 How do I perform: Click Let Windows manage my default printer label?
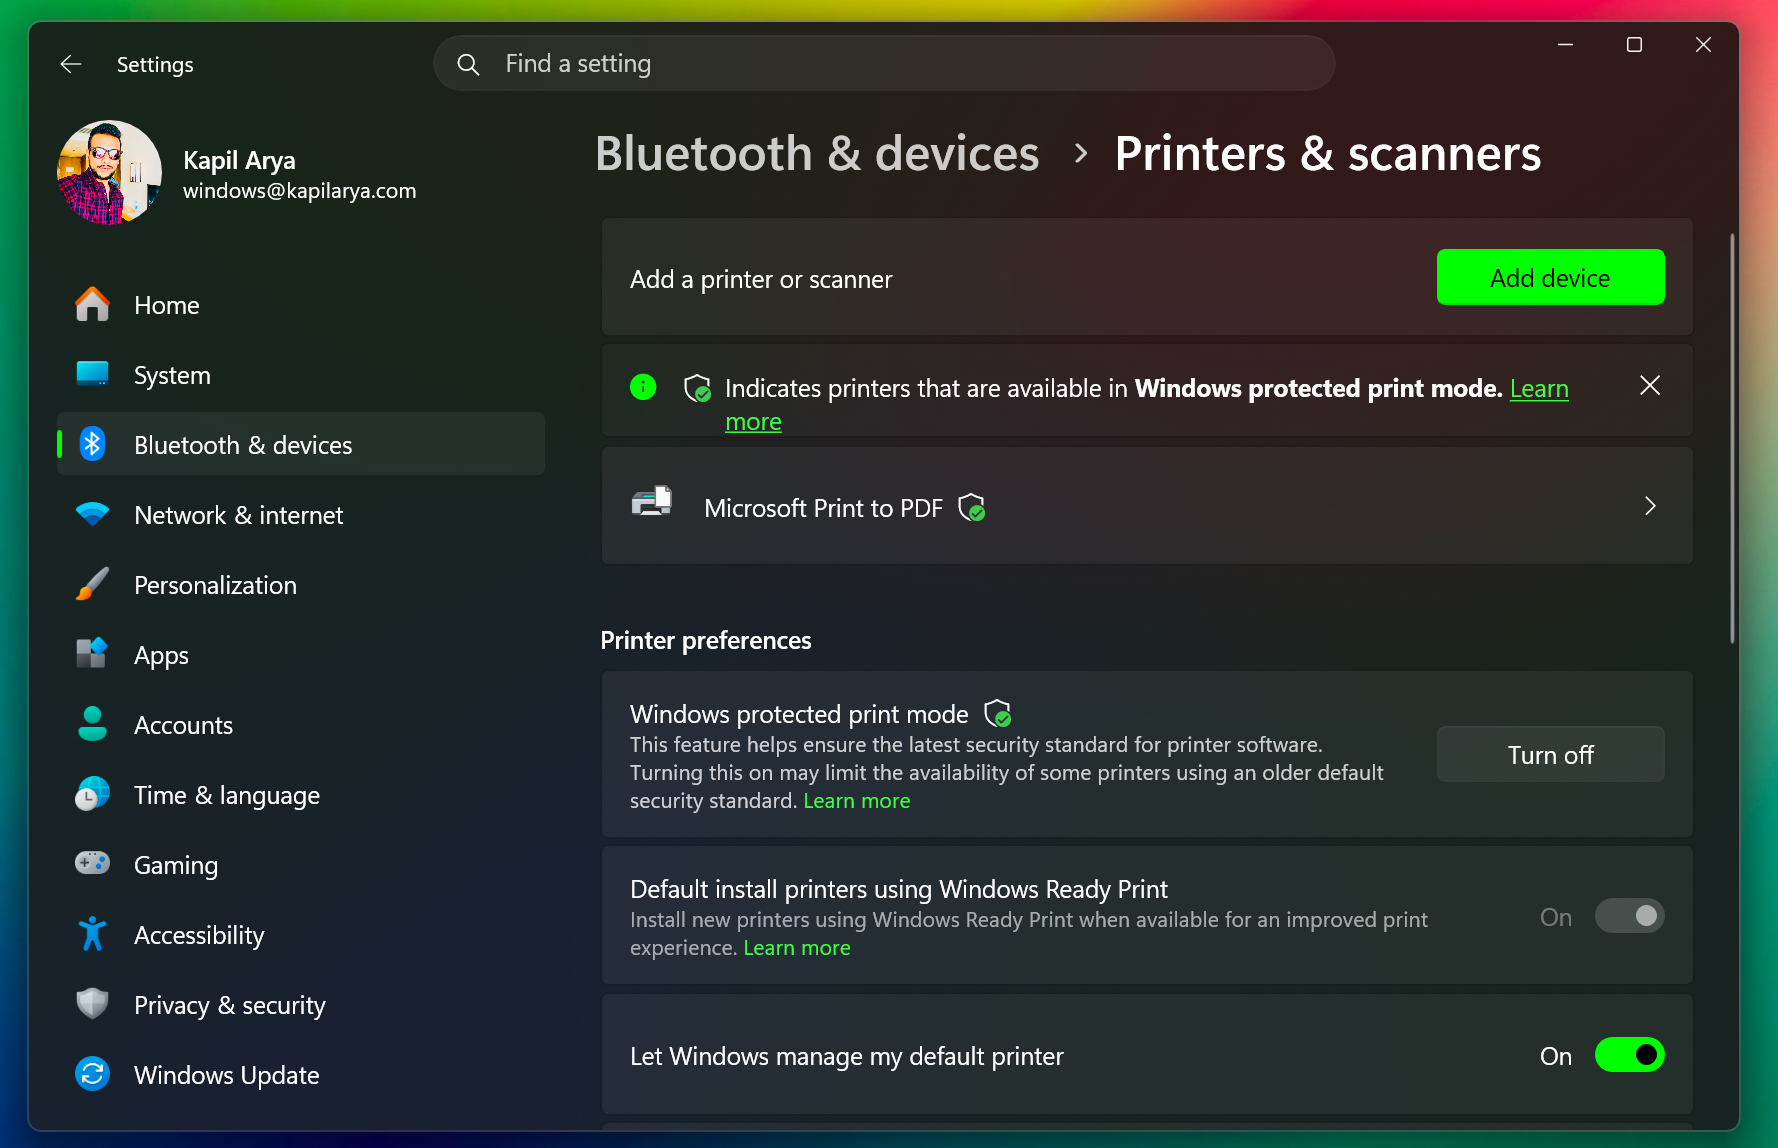pyautogui.click(x=847, y=1056)
